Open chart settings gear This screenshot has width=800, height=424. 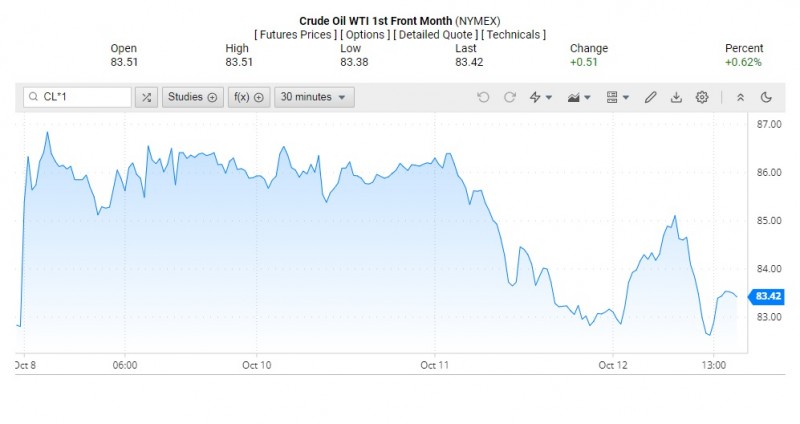(702, 97)
